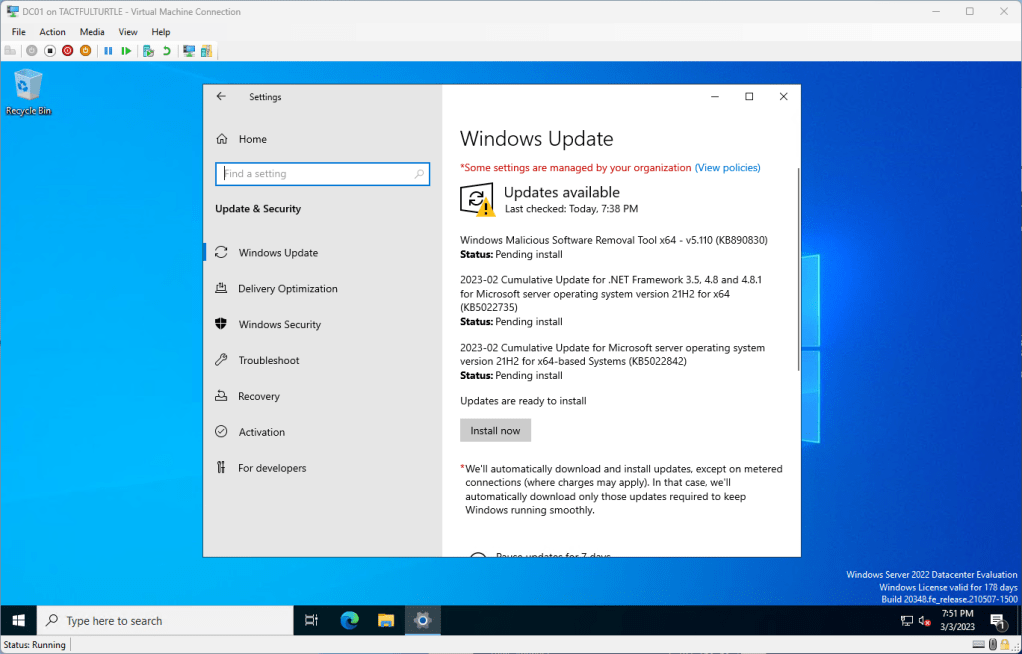Open Microsoft Edge from the taskbar
This screenshot has height=654, width=1022.
click(349, 620)
